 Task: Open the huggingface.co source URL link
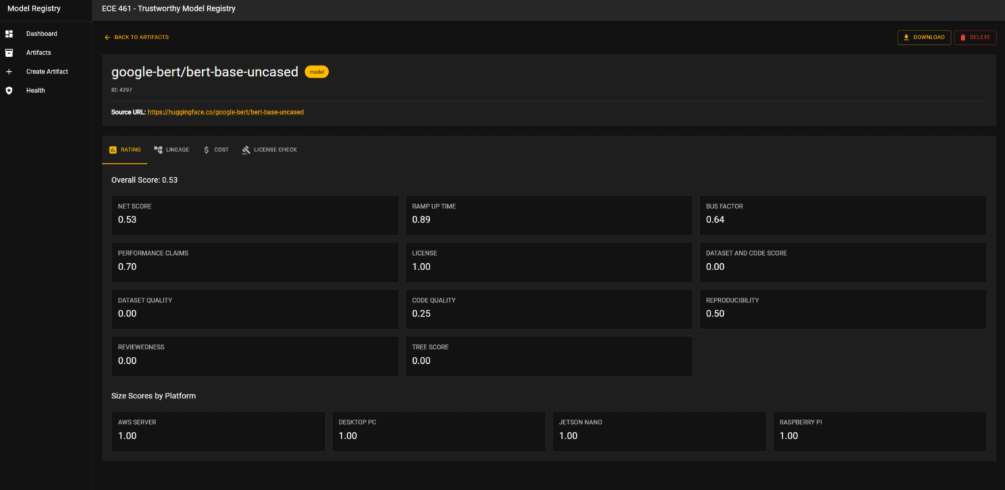pos(226,112)
